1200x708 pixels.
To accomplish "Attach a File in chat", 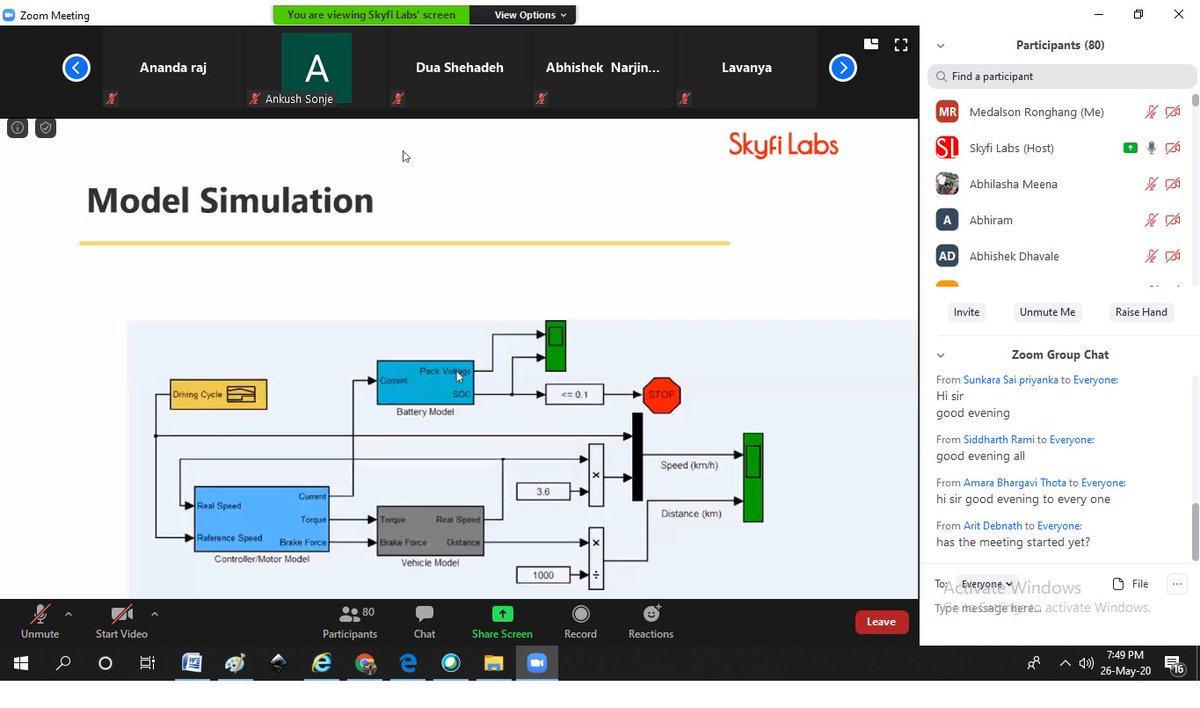I will (x=1131, y=584).
